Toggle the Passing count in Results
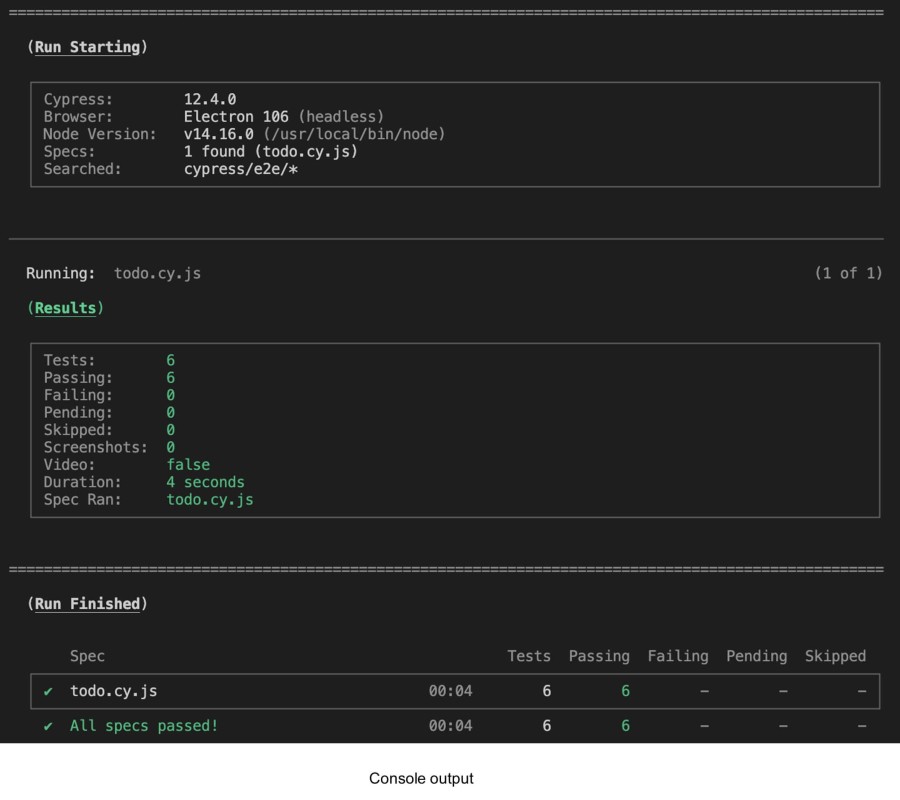This screenshot has height=800, width=900. (170, 377)
